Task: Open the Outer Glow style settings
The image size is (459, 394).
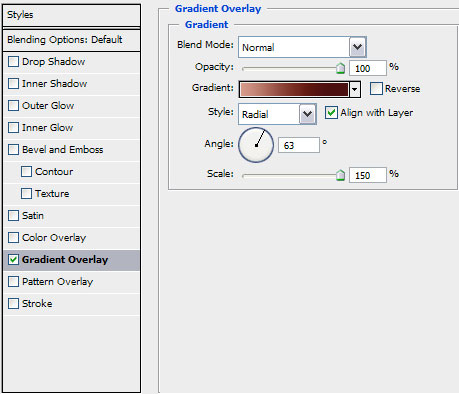Action: pyautogui.click(x=48, y=106)
